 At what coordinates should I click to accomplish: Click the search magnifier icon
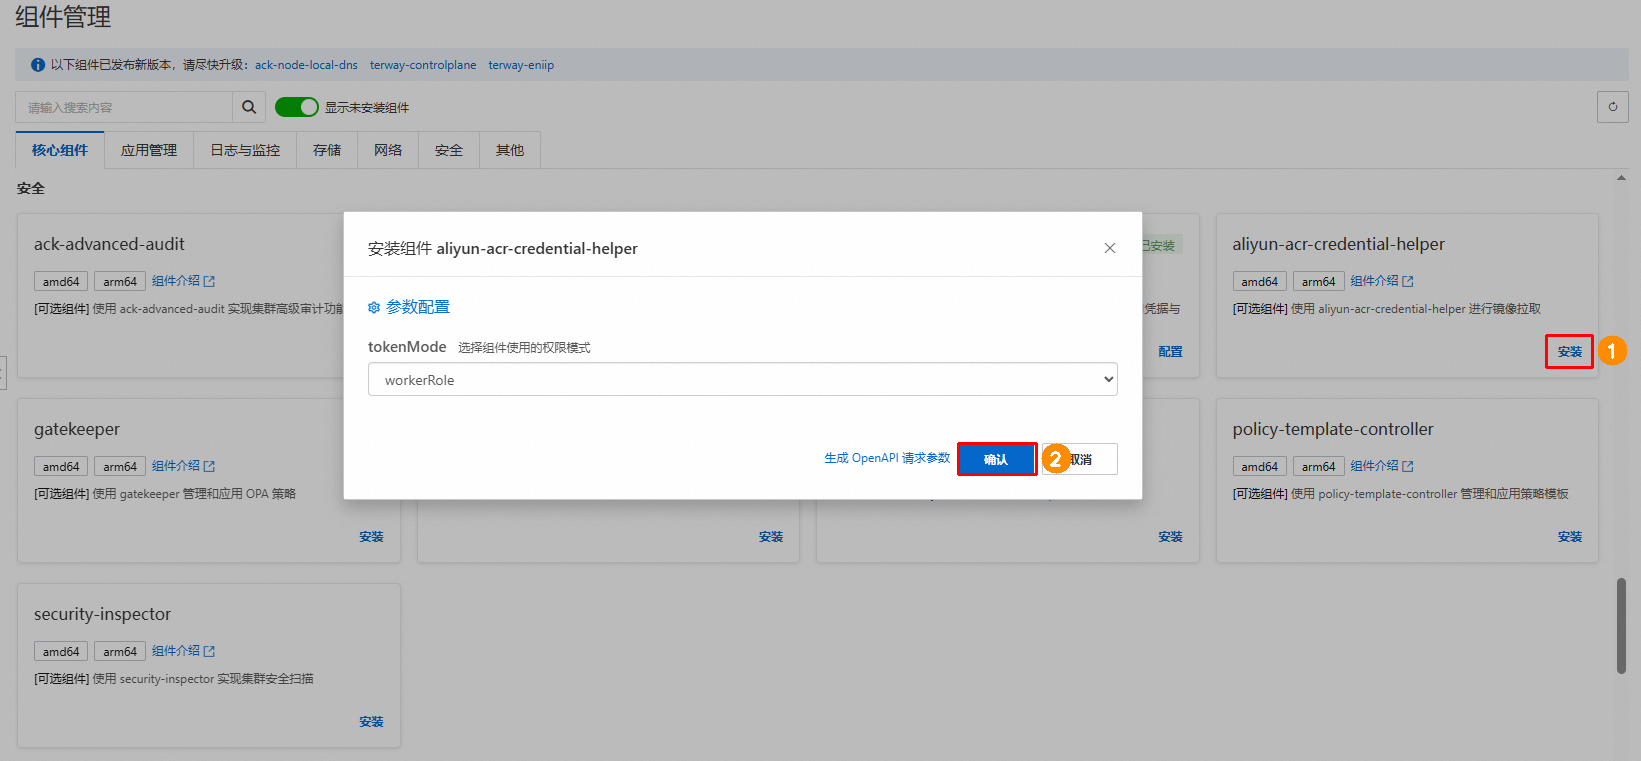click(x=249, y=107)
